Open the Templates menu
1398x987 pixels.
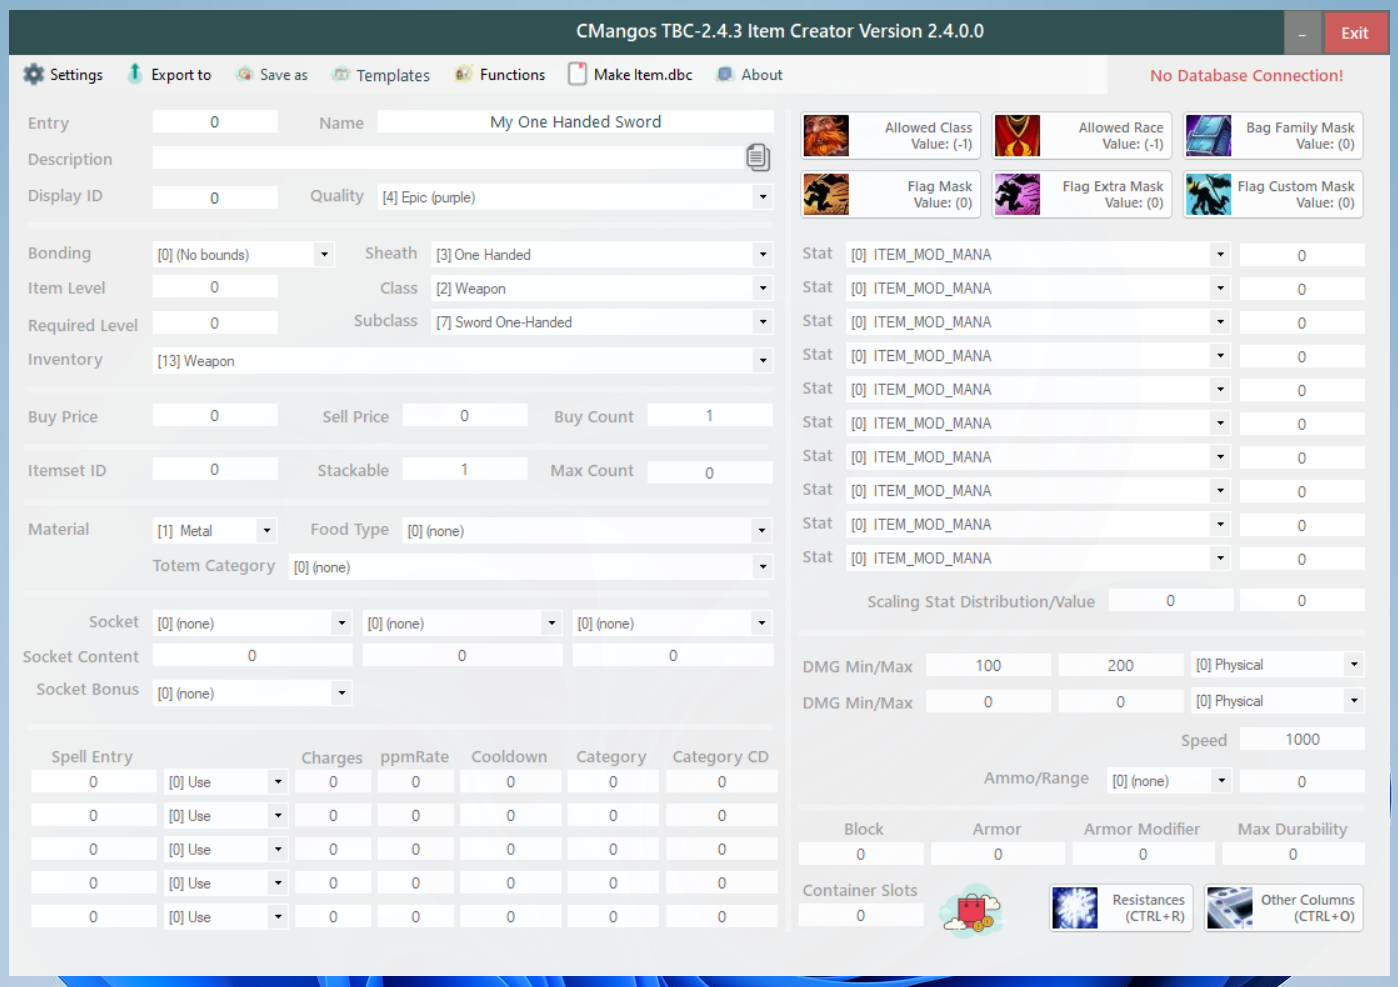coord(381,75)
